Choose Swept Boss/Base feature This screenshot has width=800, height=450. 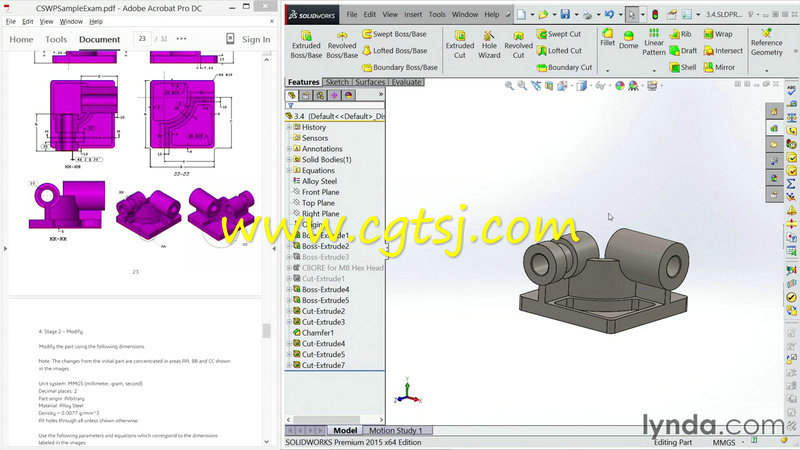(394, 34)
